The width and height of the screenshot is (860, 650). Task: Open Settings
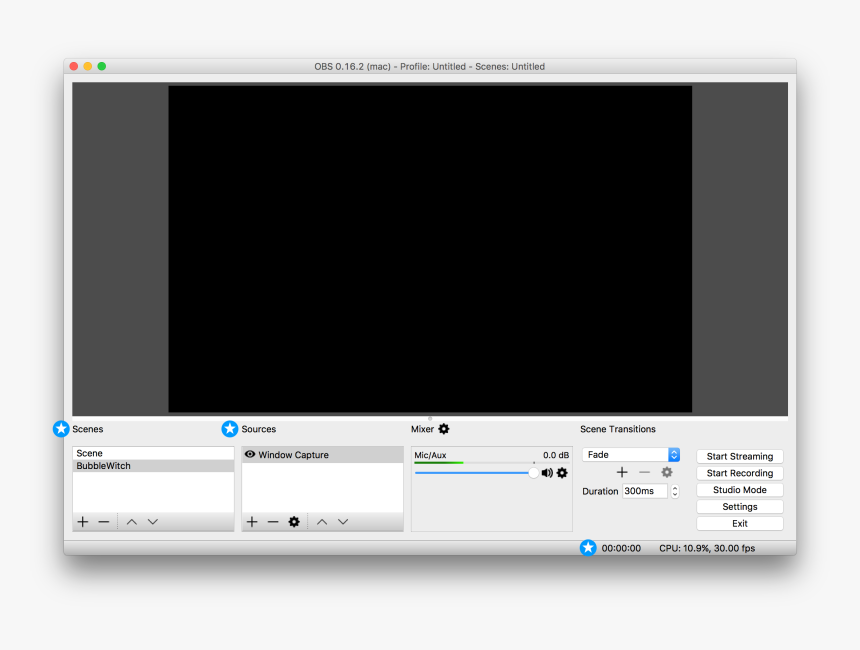pos(739,507)
